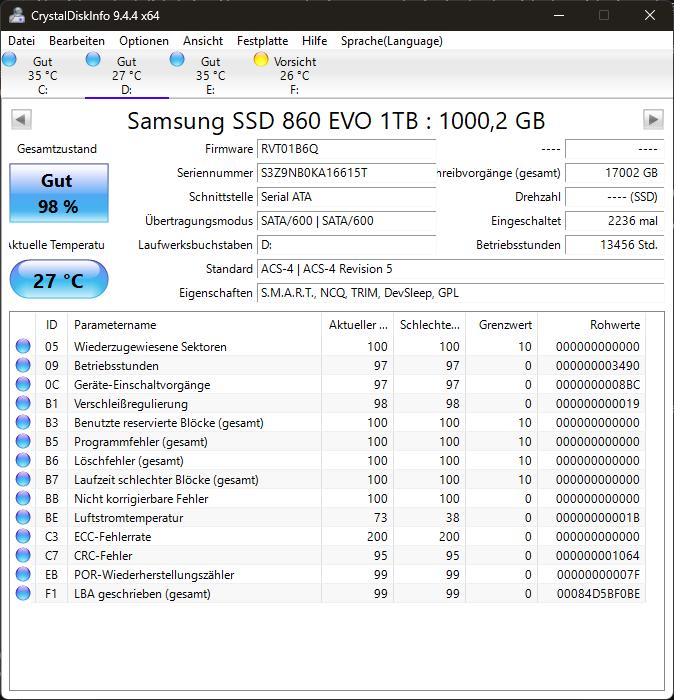Click status orb for ECC-Fehlerrate row
Image resolution: width=674 pixels, height=700 pixels.
(23, 536)
